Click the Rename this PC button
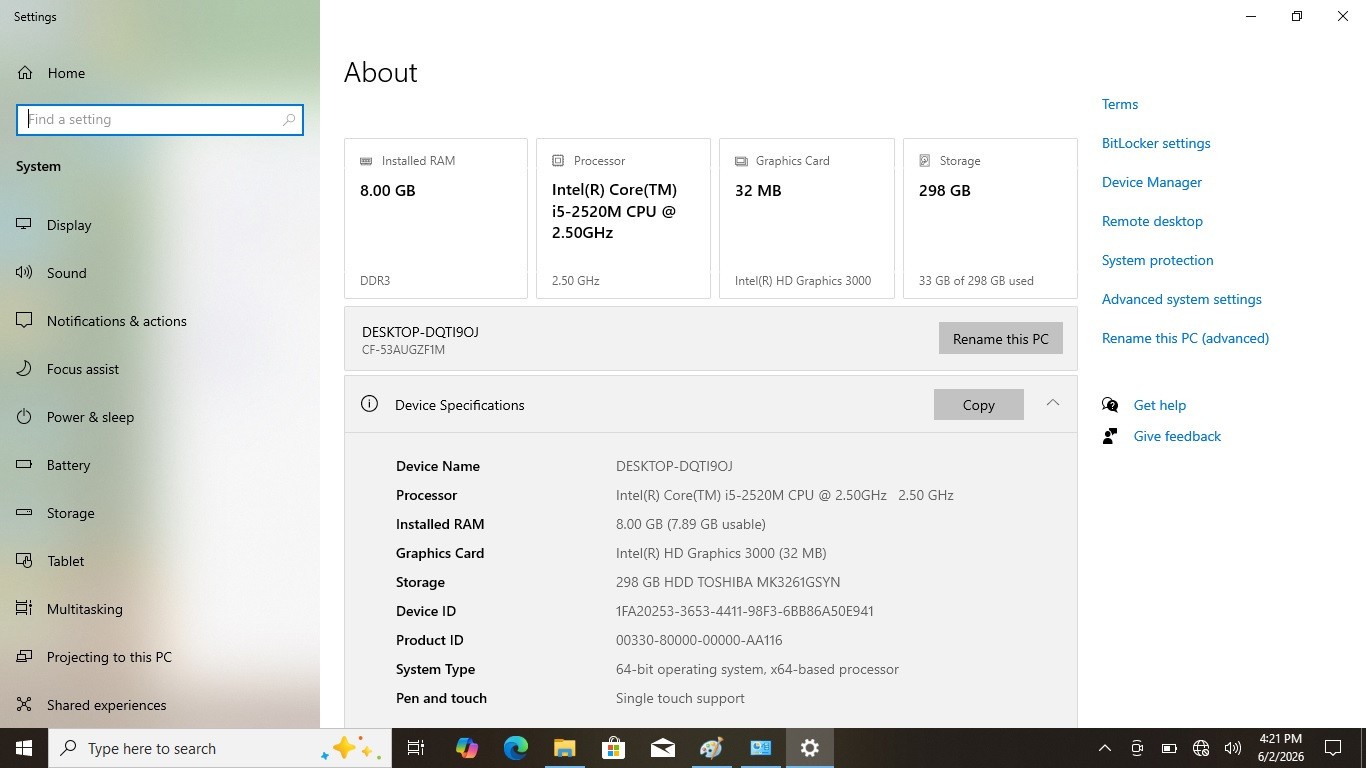The height and width of the screenshot is (768, 1366). tap(1000, 339)
